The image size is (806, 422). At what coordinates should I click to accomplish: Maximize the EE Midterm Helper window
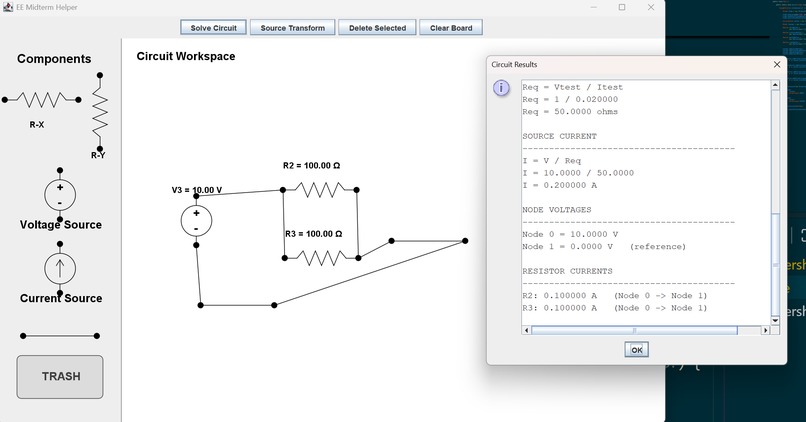622,7
